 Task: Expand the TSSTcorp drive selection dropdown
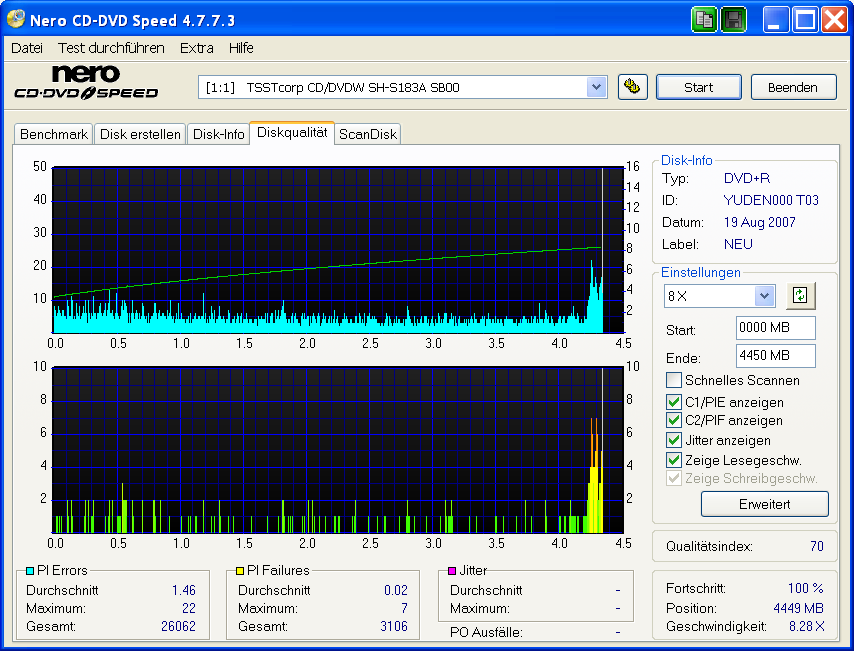click(x=597, y=87)
